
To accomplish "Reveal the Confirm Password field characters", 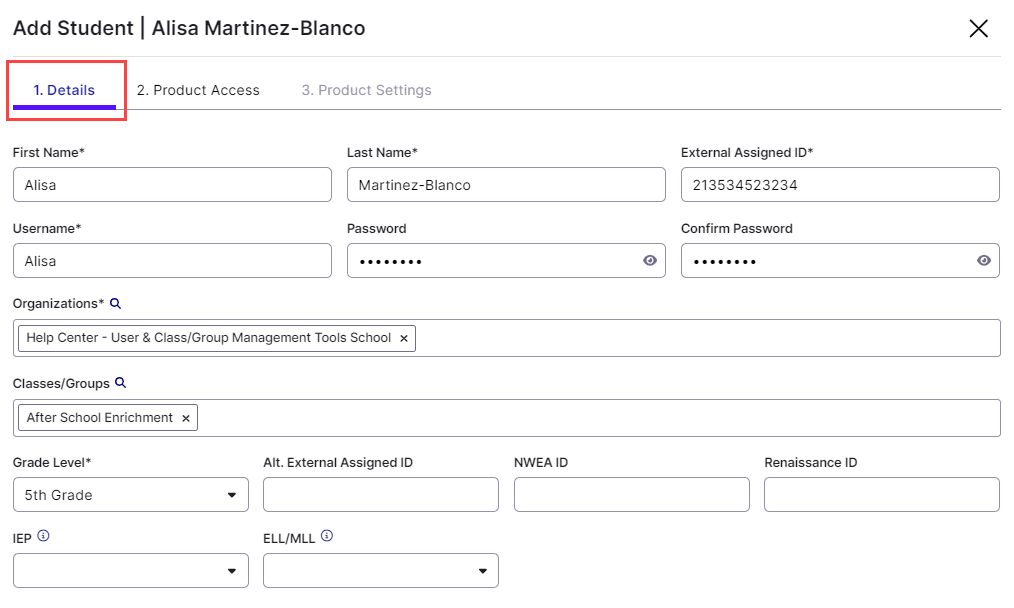I will (x=984, y=260).
